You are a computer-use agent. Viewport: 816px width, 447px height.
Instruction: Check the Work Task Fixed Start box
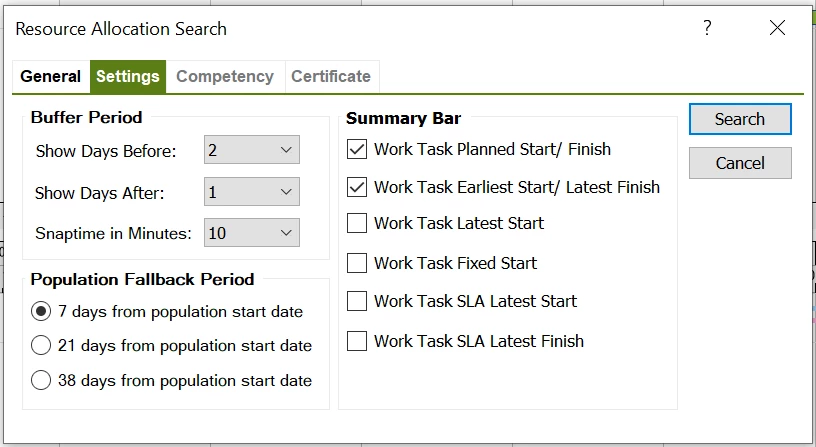point(357,263)
